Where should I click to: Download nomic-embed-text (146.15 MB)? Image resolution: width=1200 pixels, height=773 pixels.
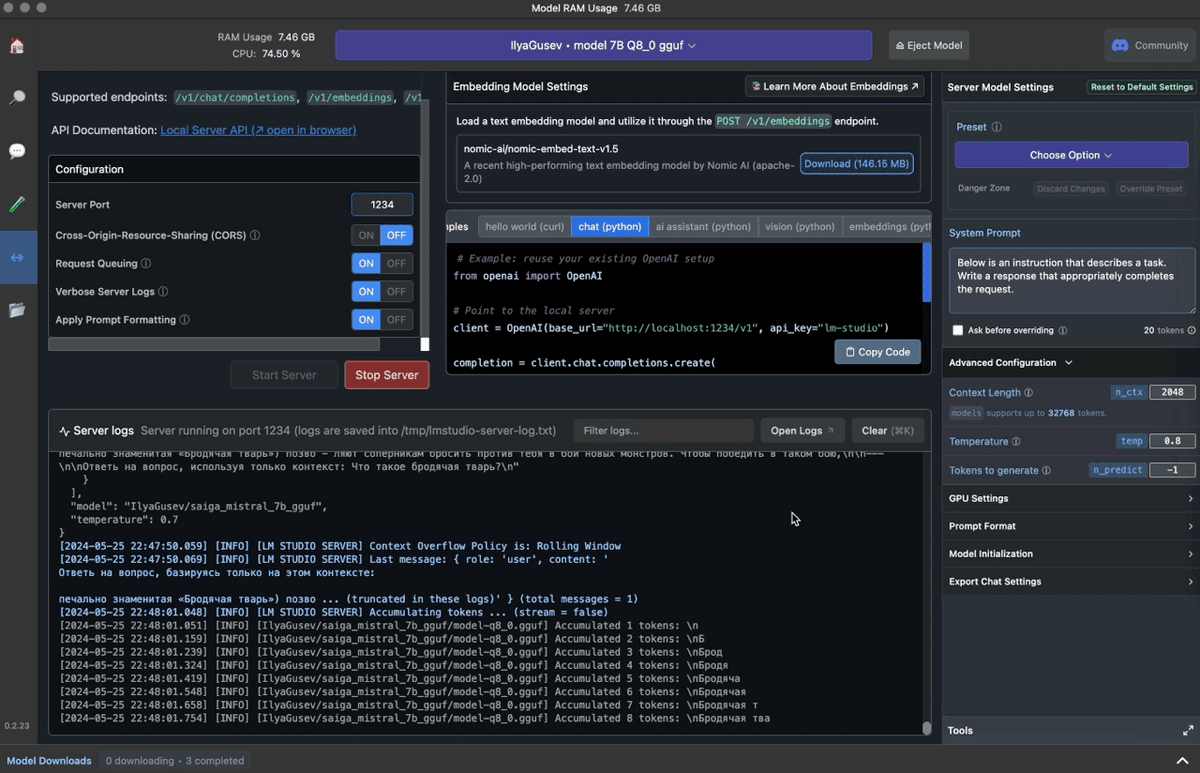[x=857, y=164]
